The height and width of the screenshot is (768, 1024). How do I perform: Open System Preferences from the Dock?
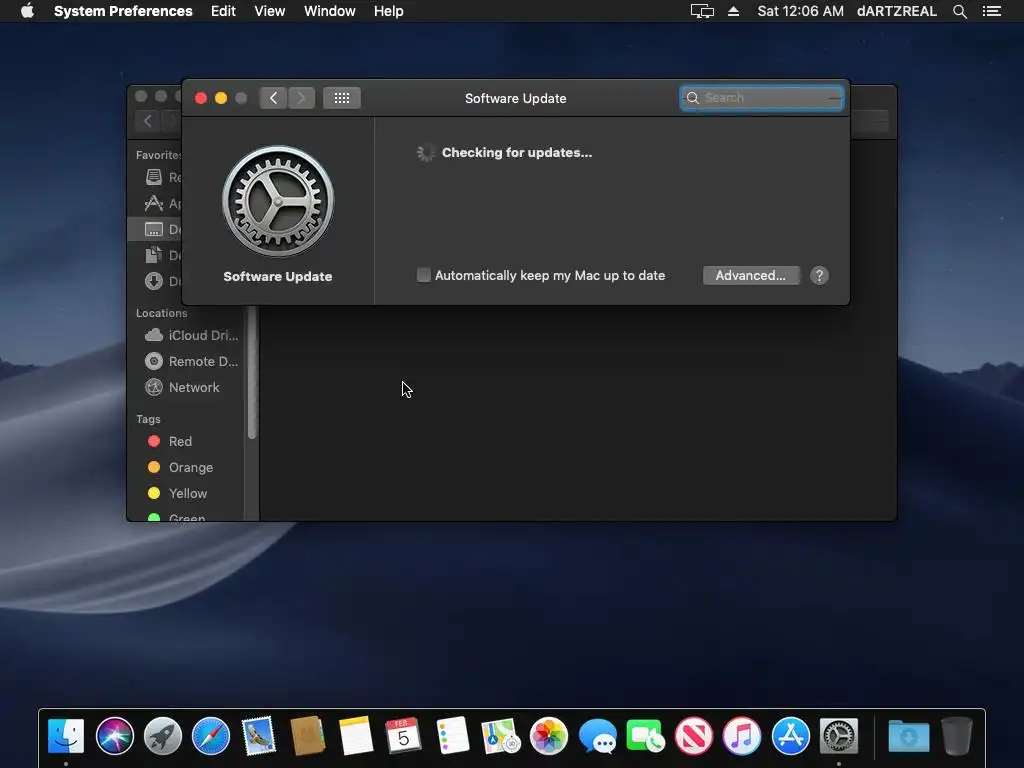point(839,736)
